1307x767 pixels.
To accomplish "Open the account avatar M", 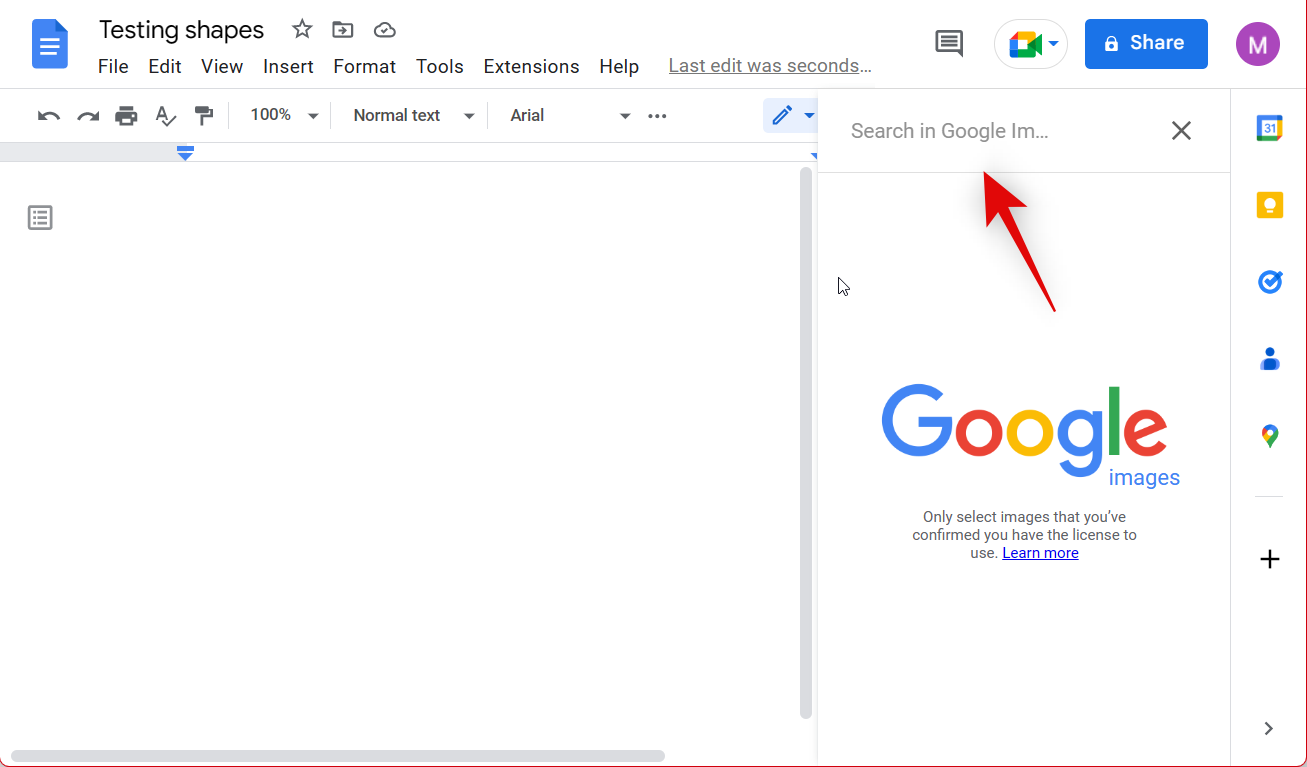I will coord(1257,44).
